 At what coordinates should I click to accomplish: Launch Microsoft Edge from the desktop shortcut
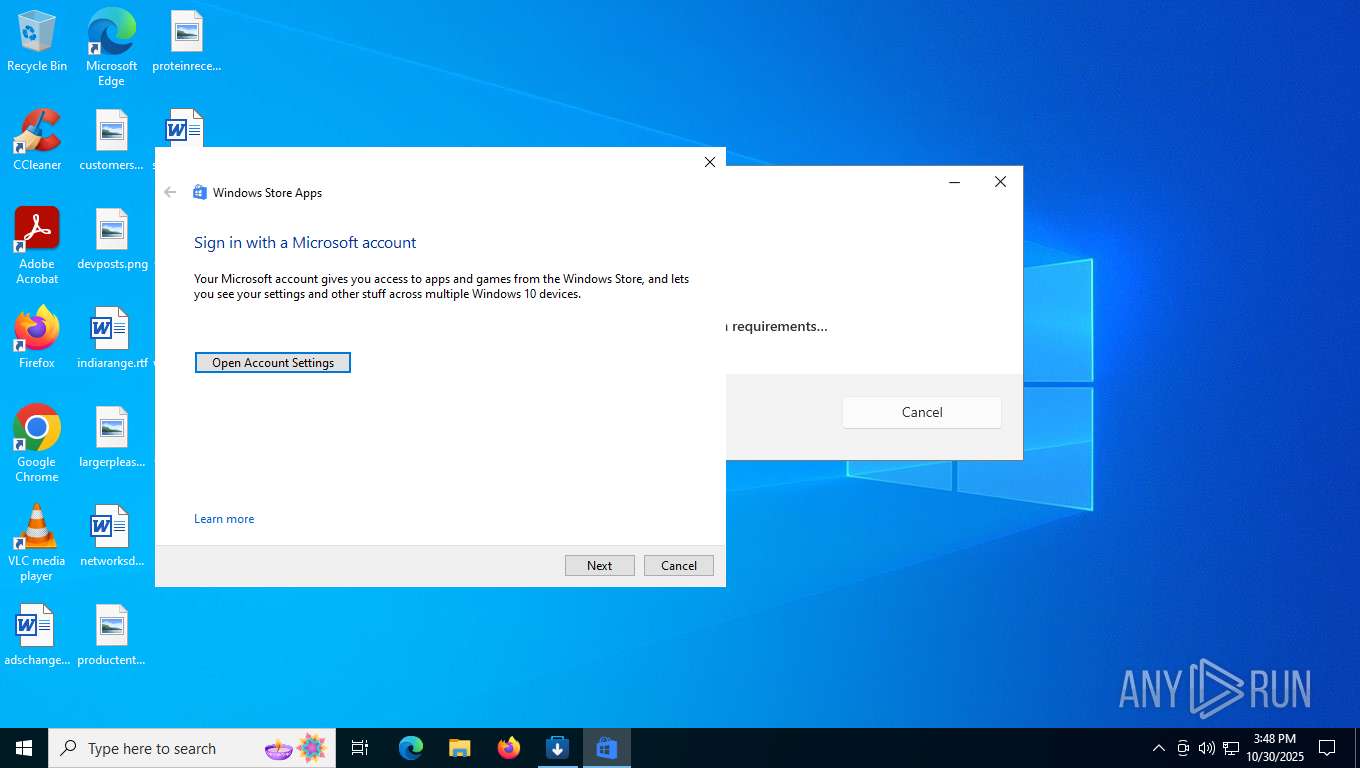[111, 47]
